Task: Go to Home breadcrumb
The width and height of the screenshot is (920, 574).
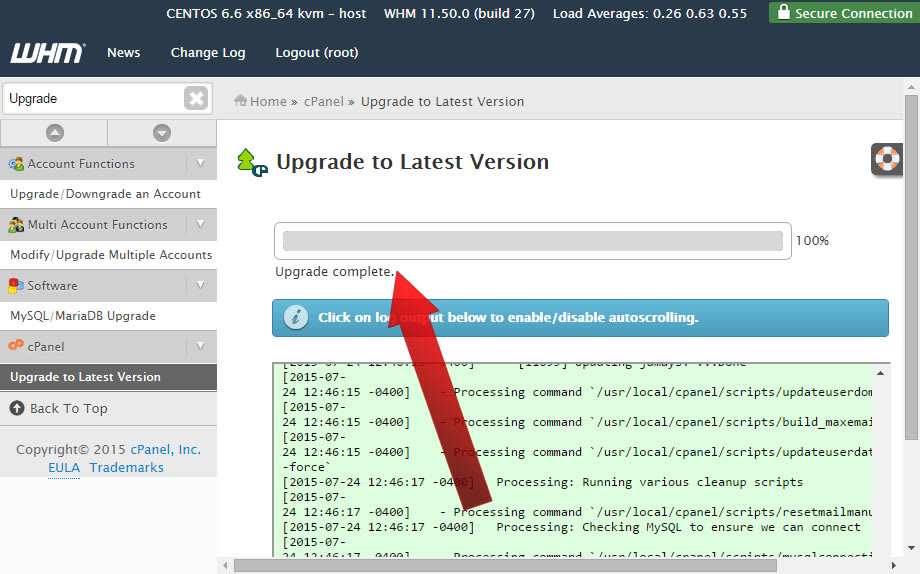Action: click(x=268, y=102)
